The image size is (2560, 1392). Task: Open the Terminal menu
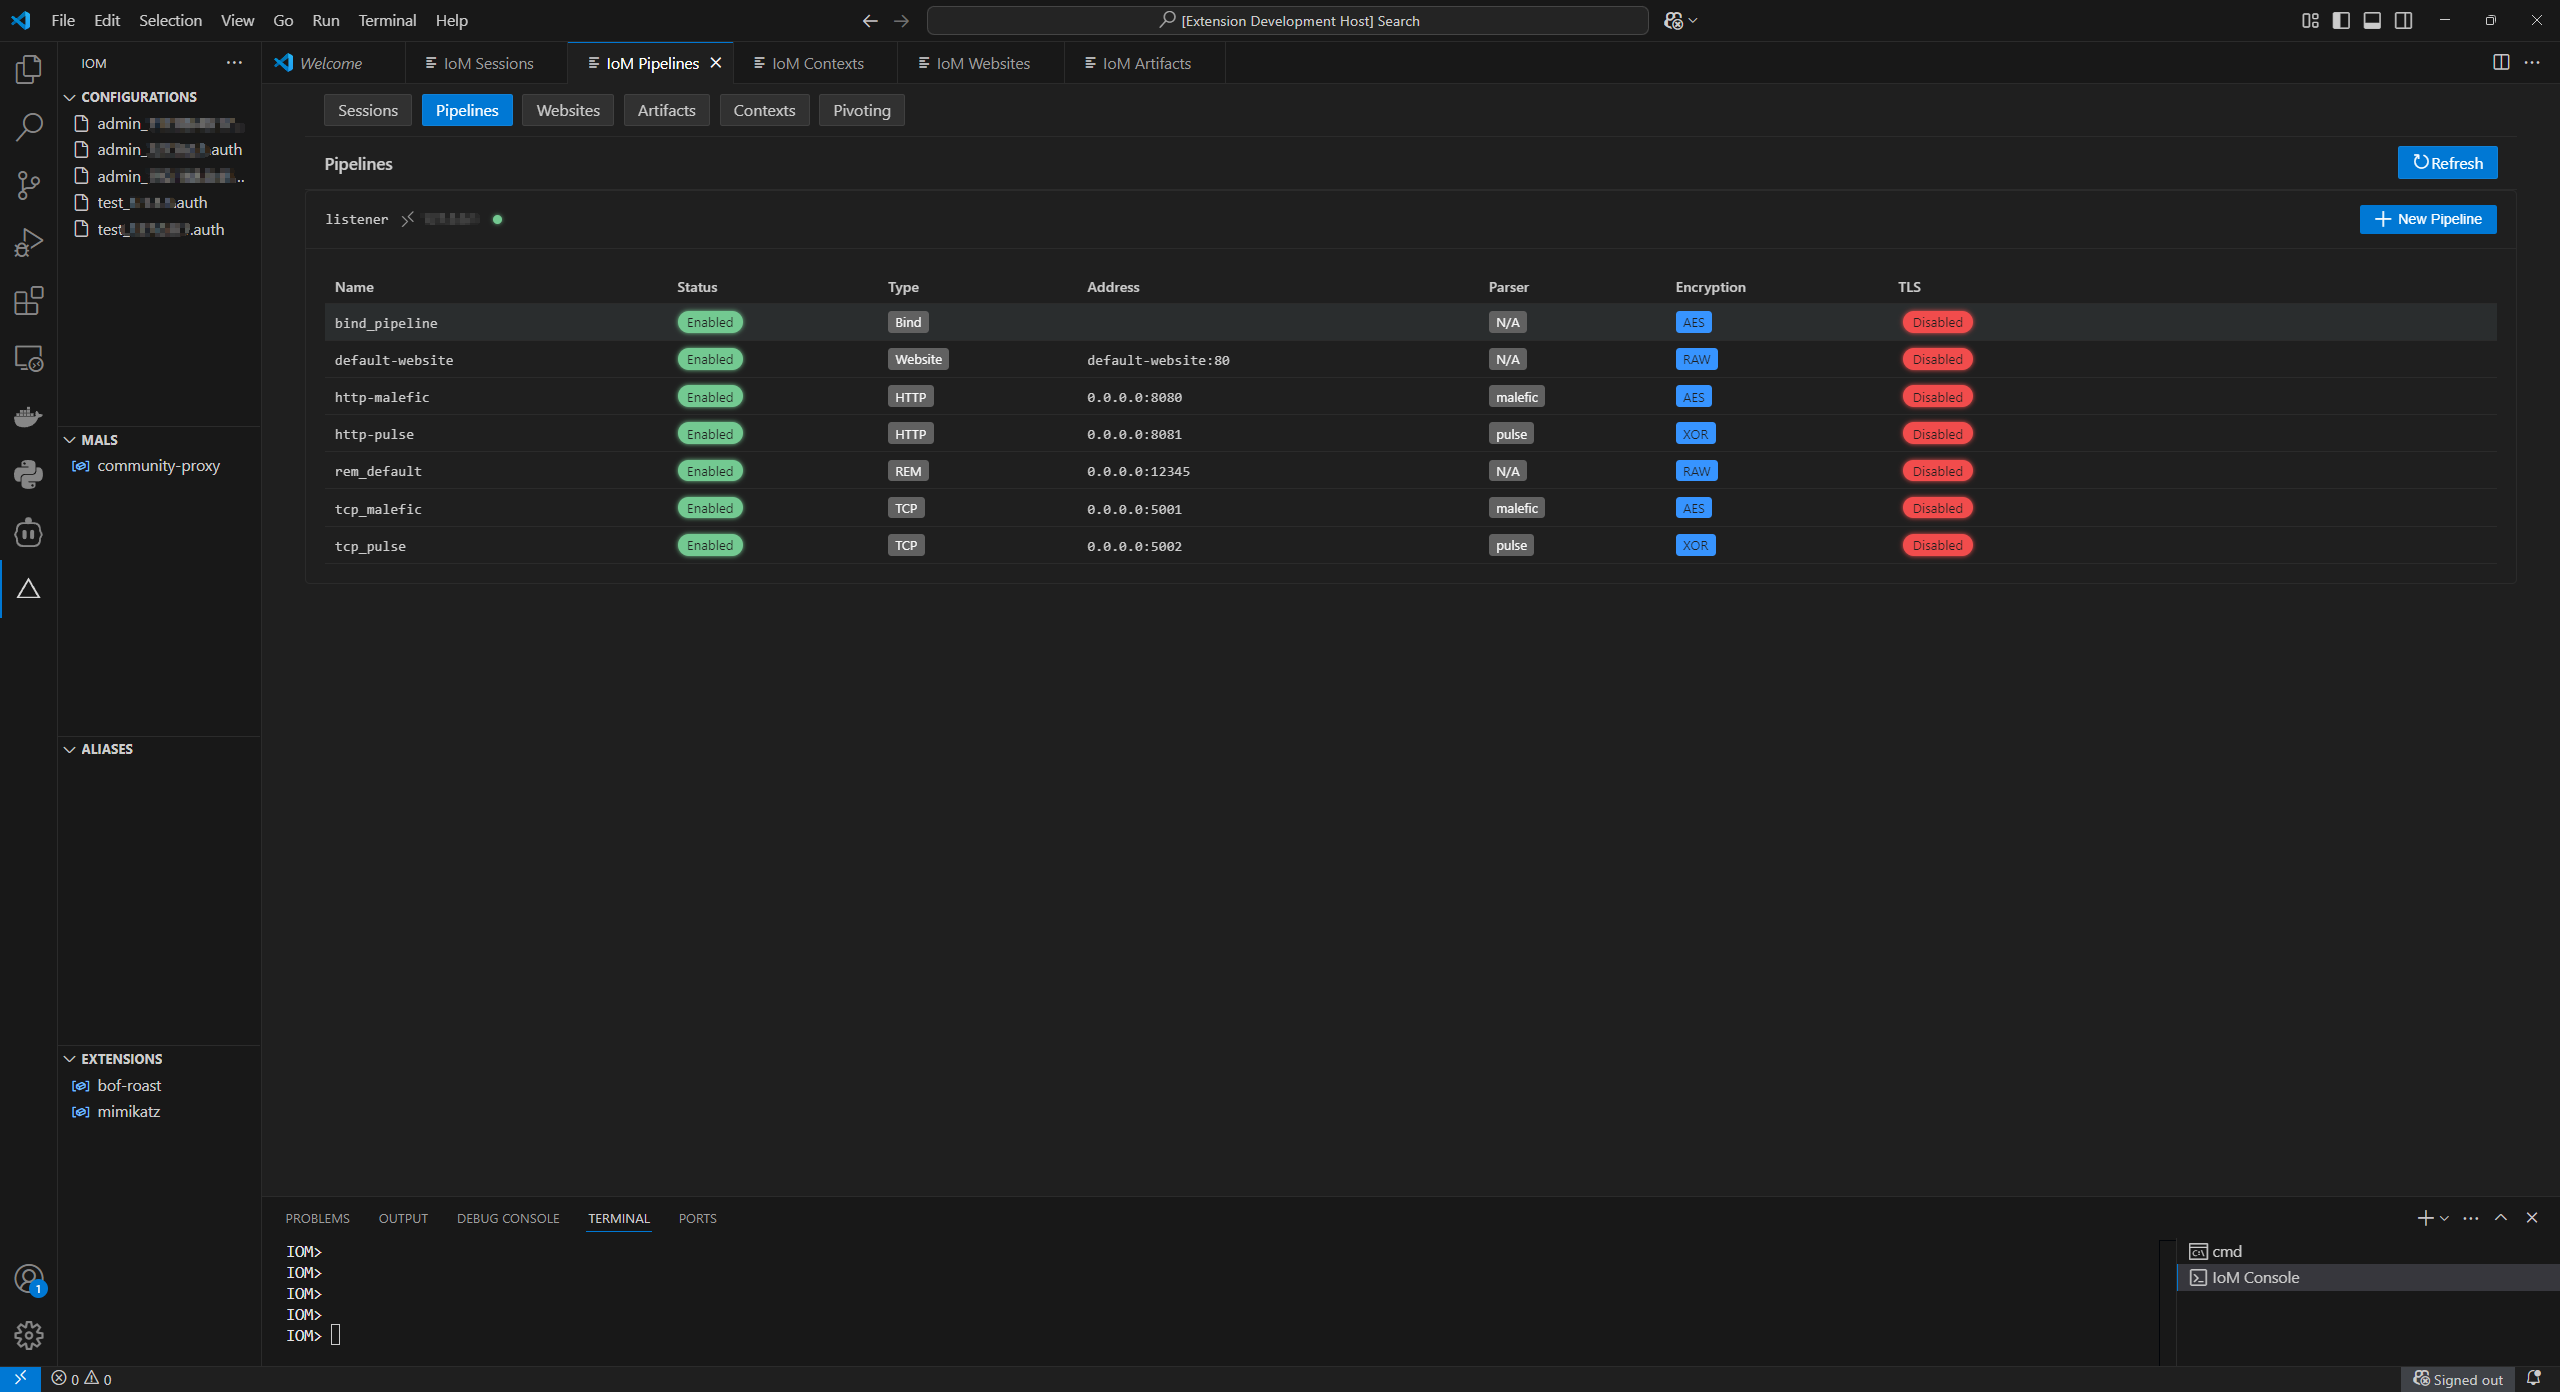[x=387, y=20]
